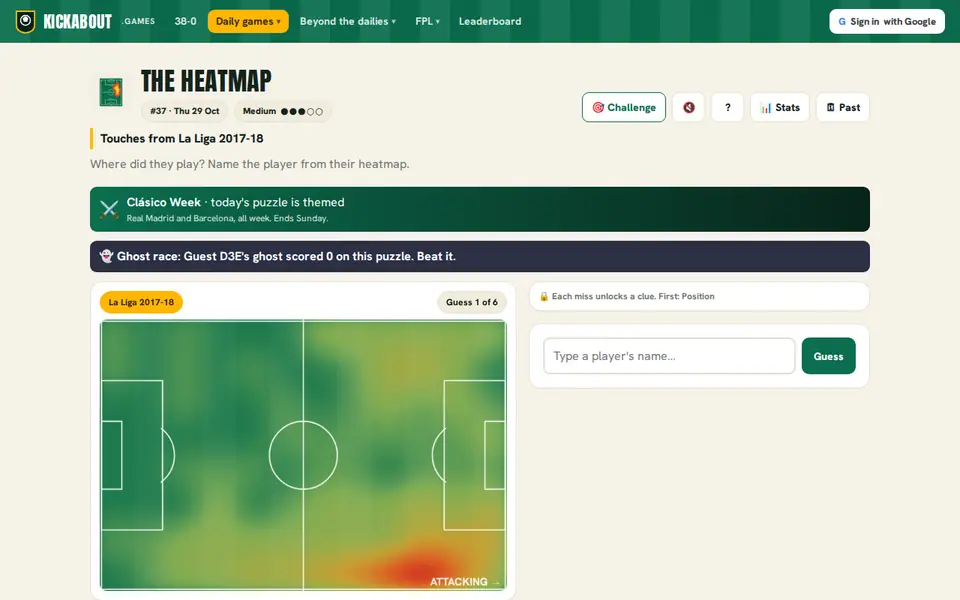Sign in with Google

click(887, 21)
